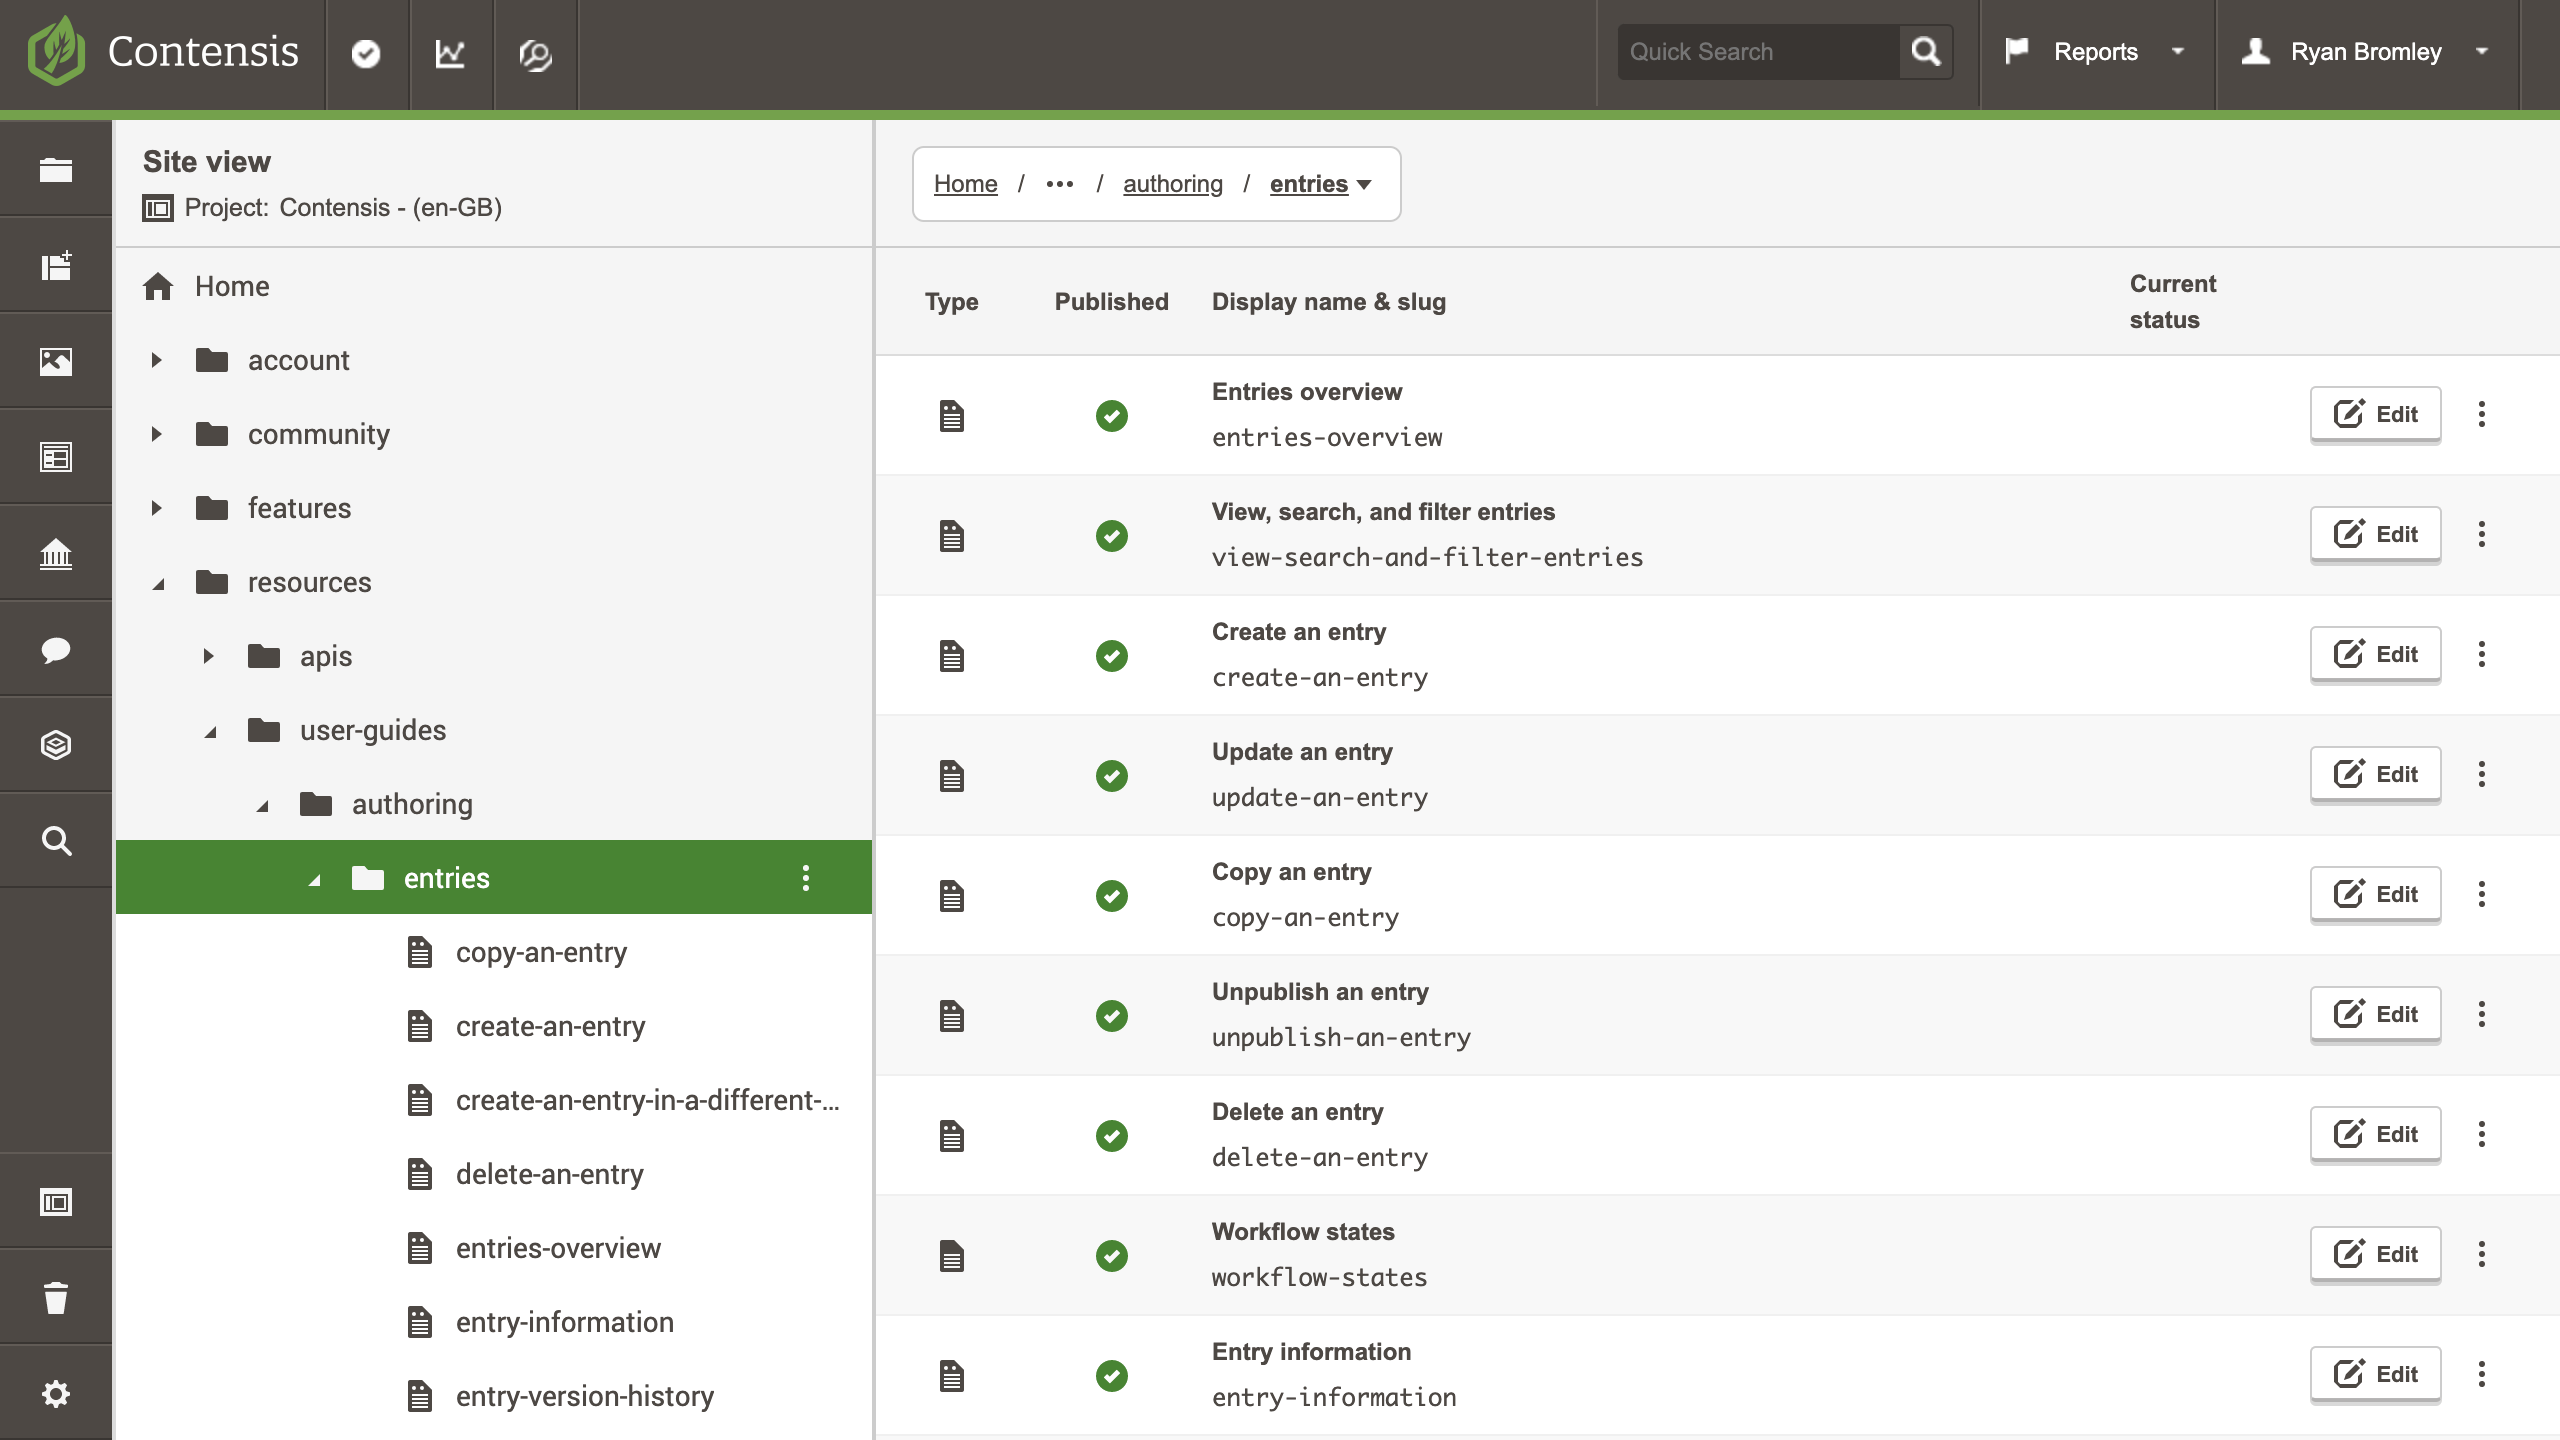Click the Quick Search magnifier button
The image size is (2560, 1440).
tap(1925, 52)
